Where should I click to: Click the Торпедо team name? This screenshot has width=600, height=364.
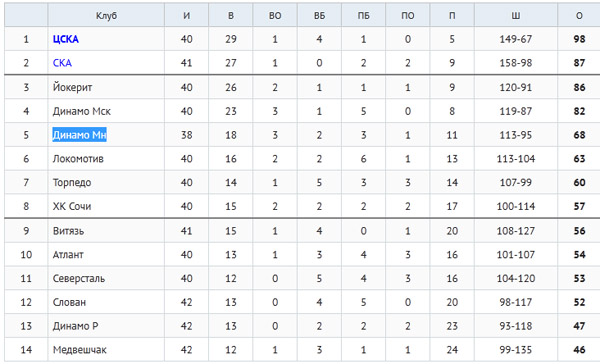tap(72, 183)
